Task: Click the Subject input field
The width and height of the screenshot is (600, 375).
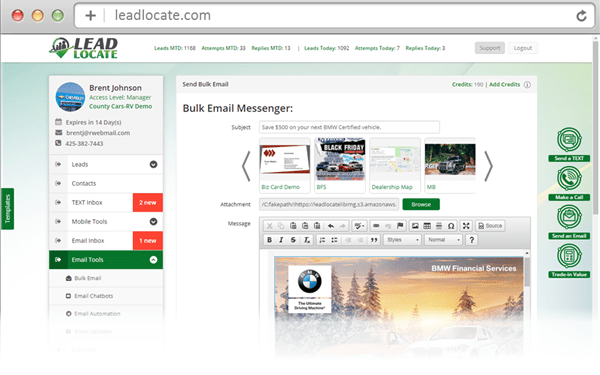Action: 349,127
